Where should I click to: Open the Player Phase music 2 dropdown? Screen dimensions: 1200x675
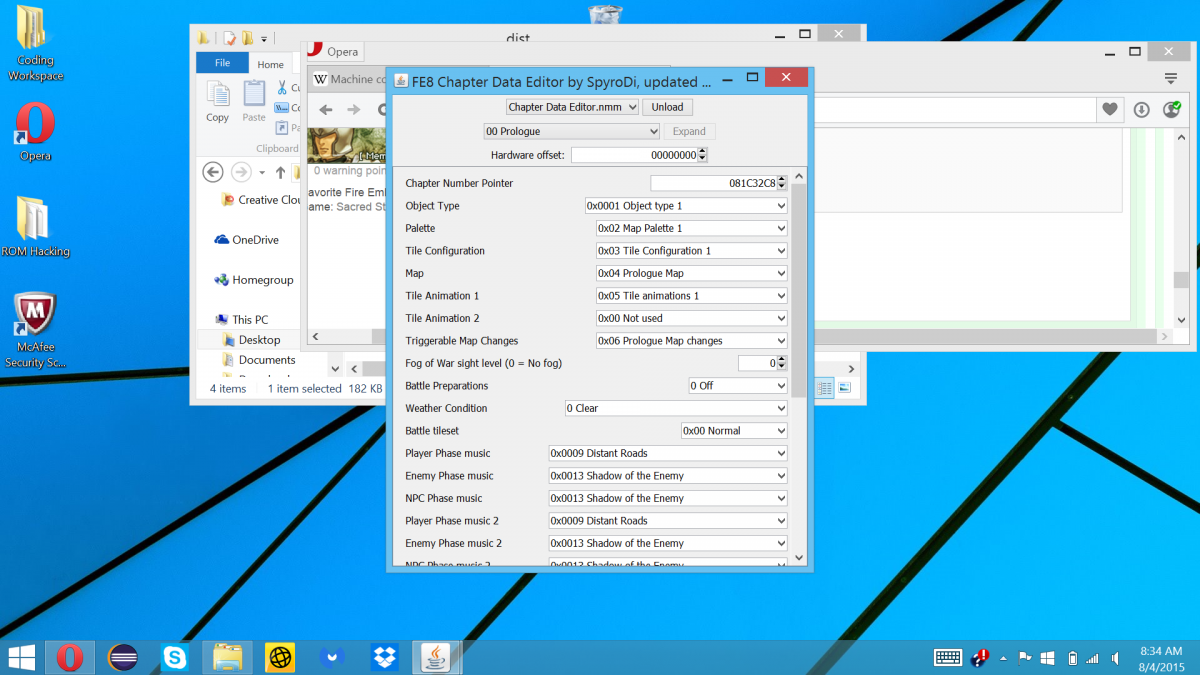pos(668,521)
